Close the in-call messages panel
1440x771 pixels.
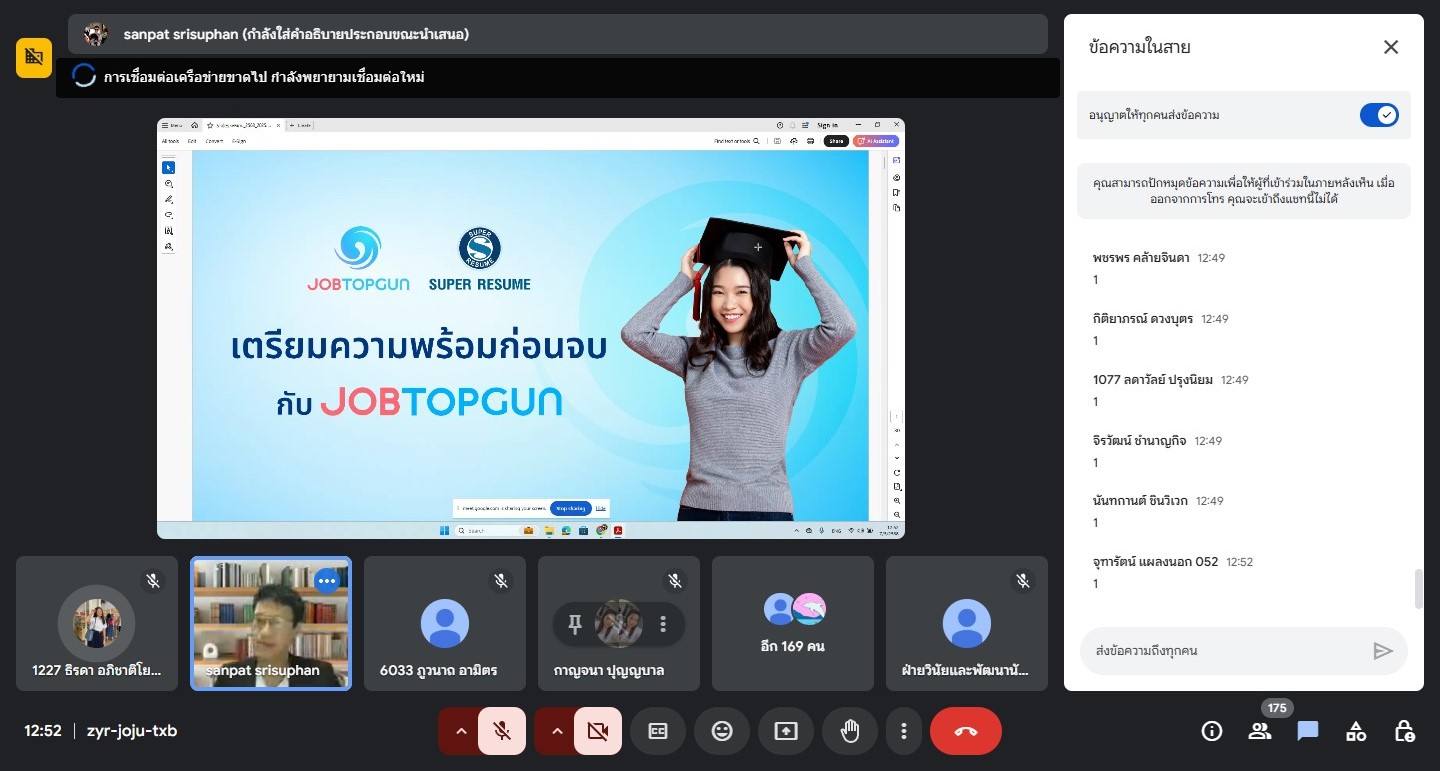(x=1390, y=47)
